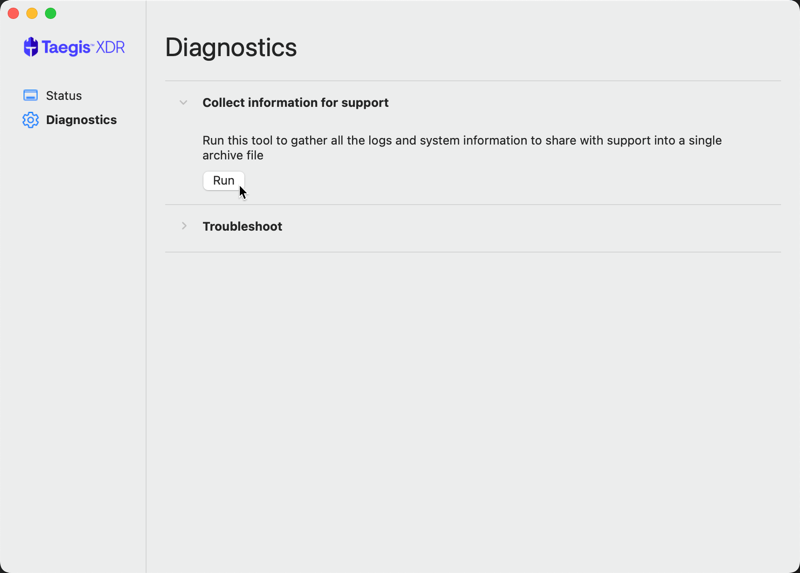800x573 pixels.
Task: Close the window with the red button
Action: [x=14, y=13]
